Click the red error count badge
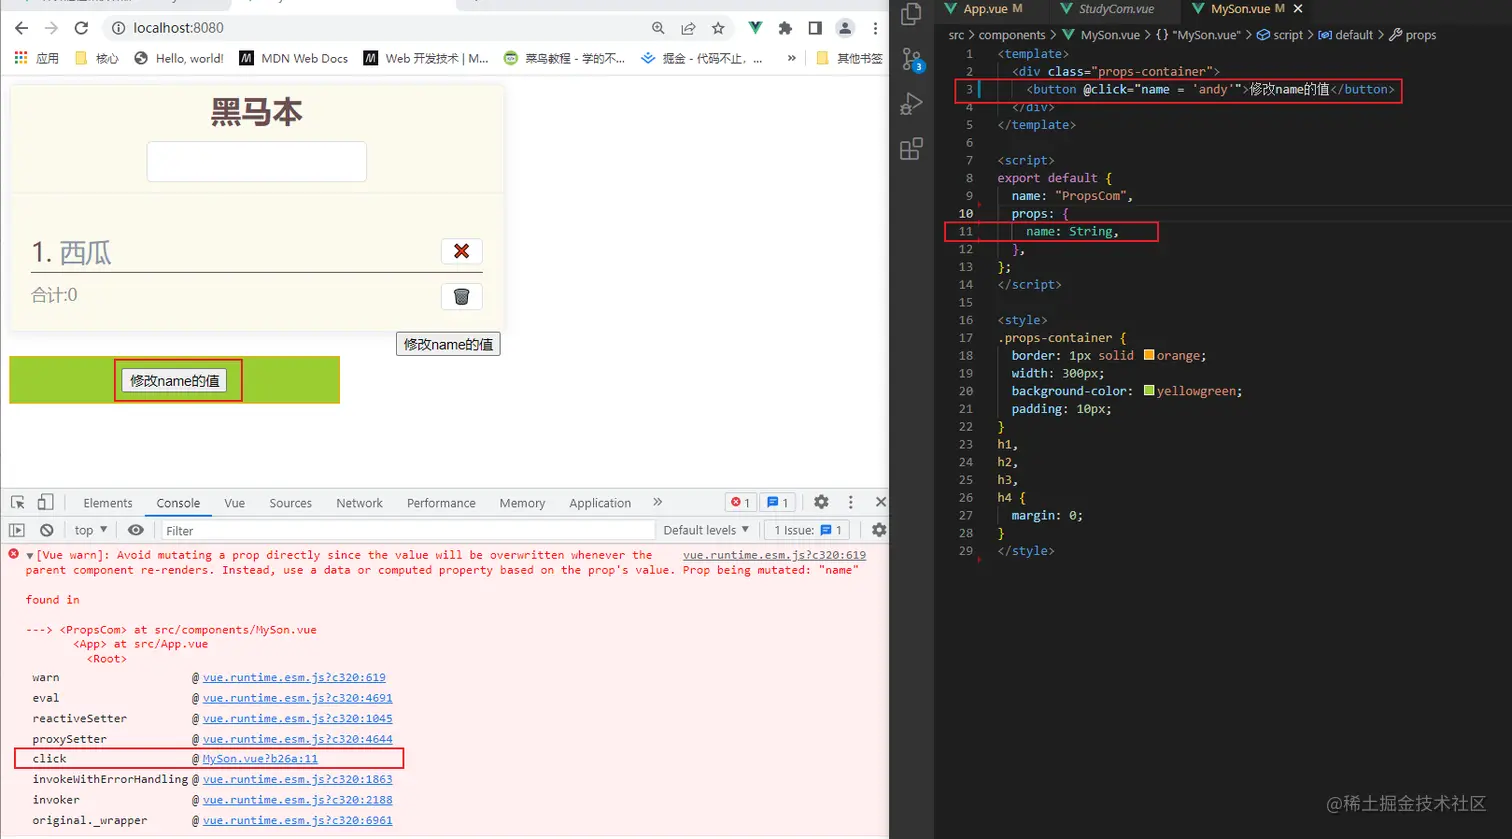This screenshot has width=1512, height=839. coord(740,502)
